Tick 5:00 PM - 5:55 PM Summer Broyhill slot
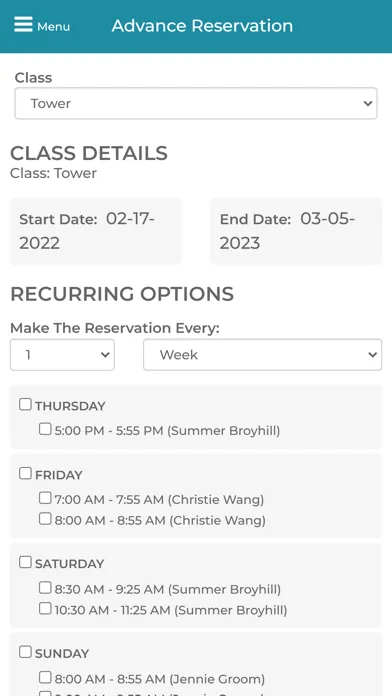The height and width of the screenshot is (696, 392). click(45, 429)
